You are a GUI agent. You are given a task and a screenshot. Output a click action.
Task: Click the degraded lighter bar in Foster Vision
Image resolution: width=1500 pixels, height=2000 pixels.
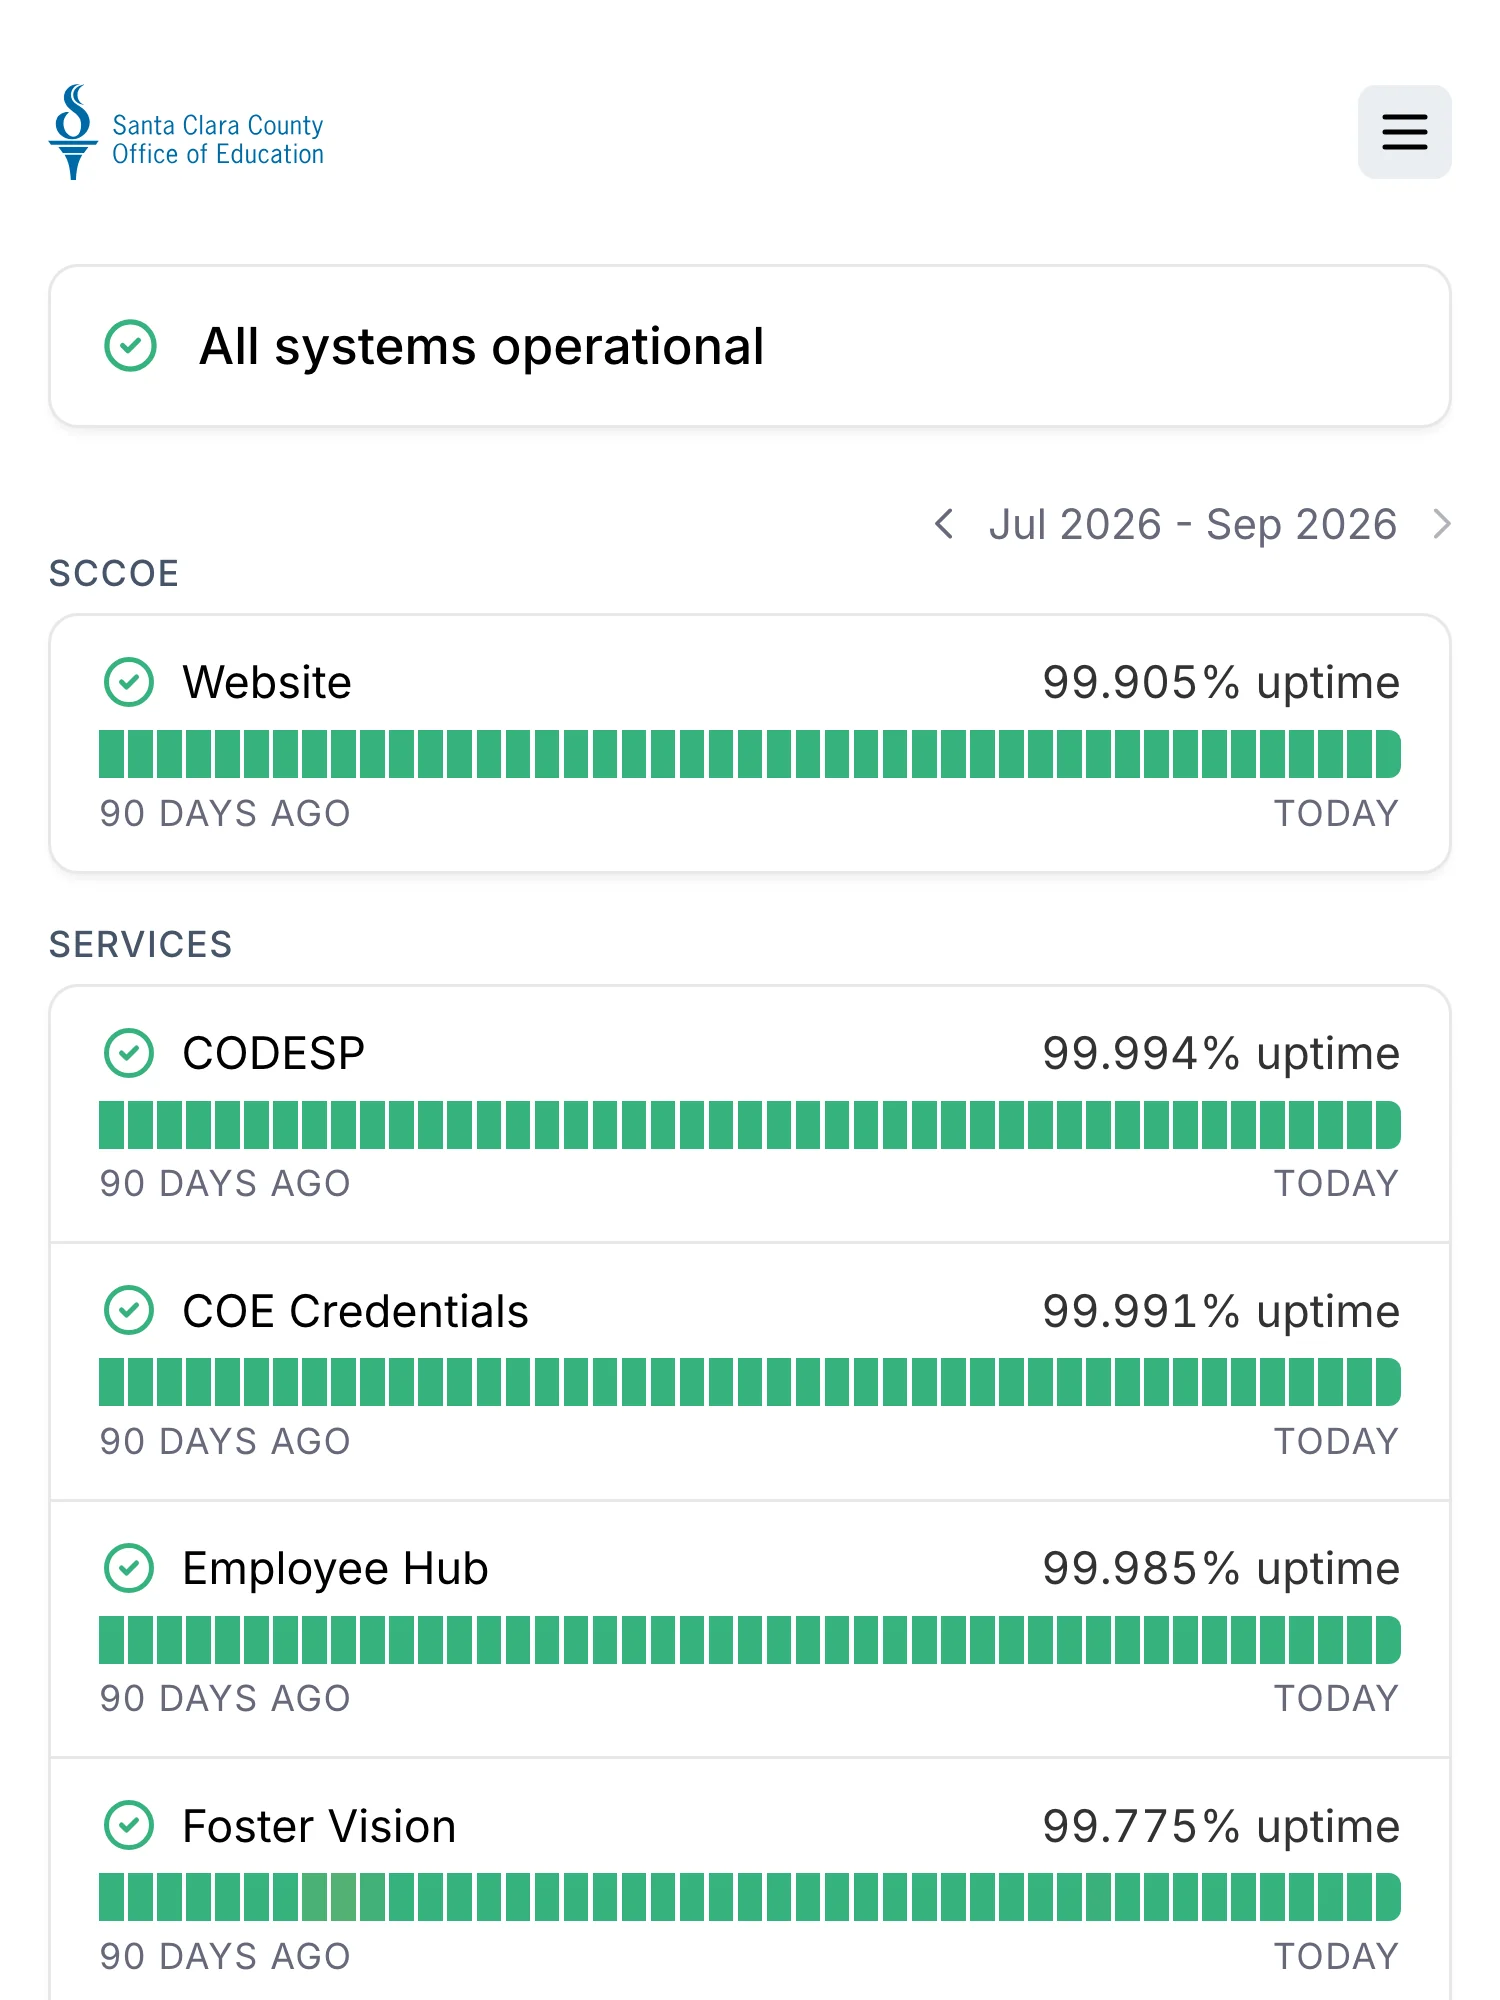343,1897
